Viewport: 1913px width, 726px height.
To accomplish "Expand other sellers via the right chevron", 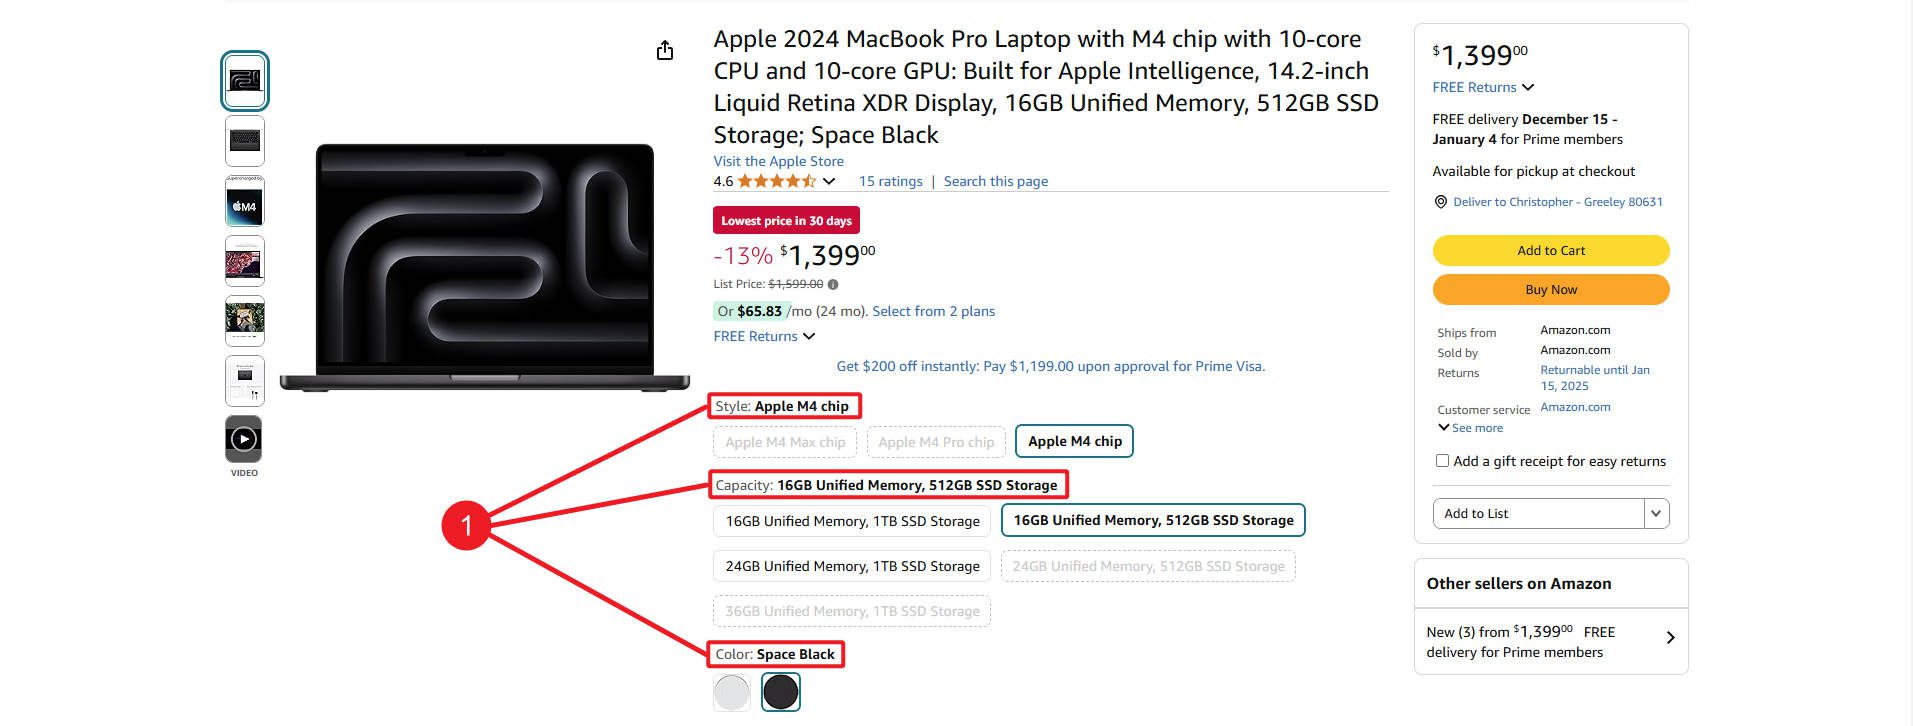I will pyautogui.click(x=1670, y=637).
